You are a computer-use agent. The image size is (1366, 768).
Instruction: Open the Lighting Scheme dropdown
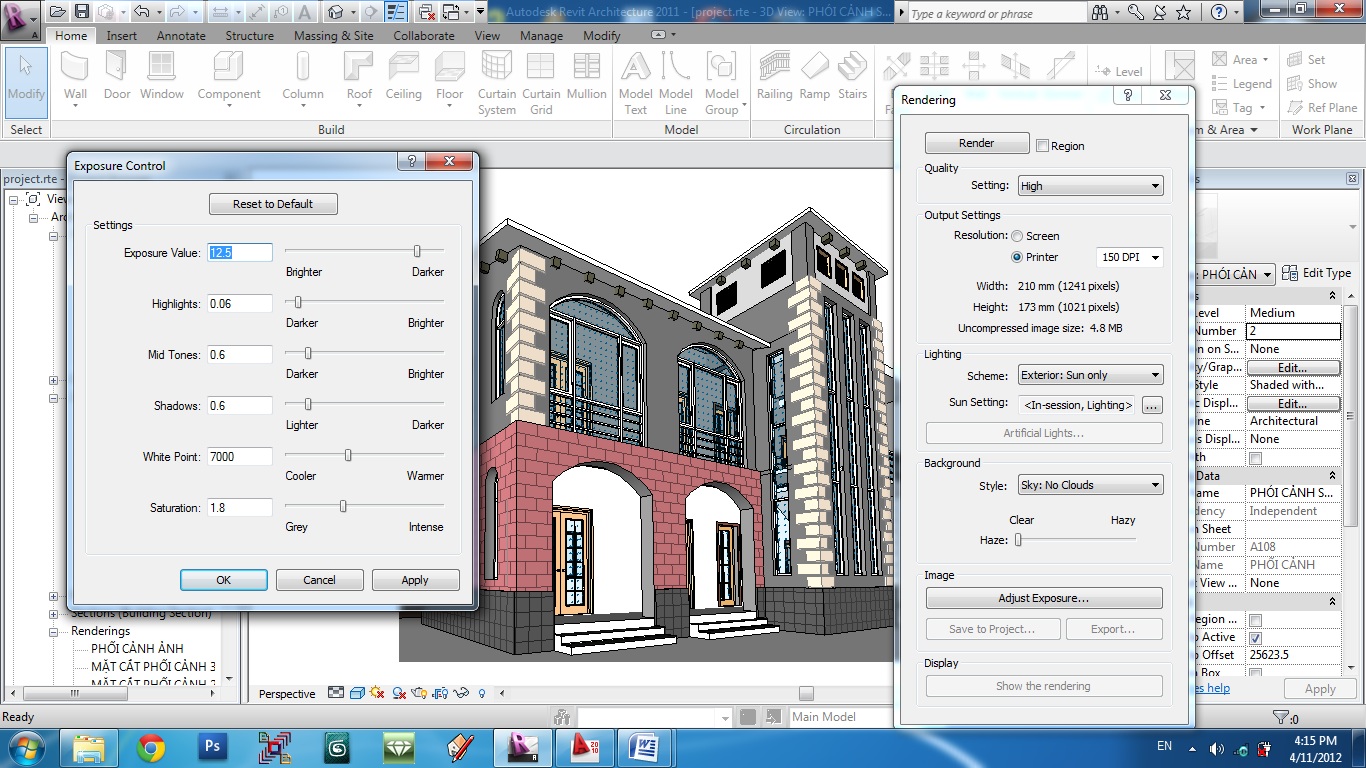[x=1090, y=375]
